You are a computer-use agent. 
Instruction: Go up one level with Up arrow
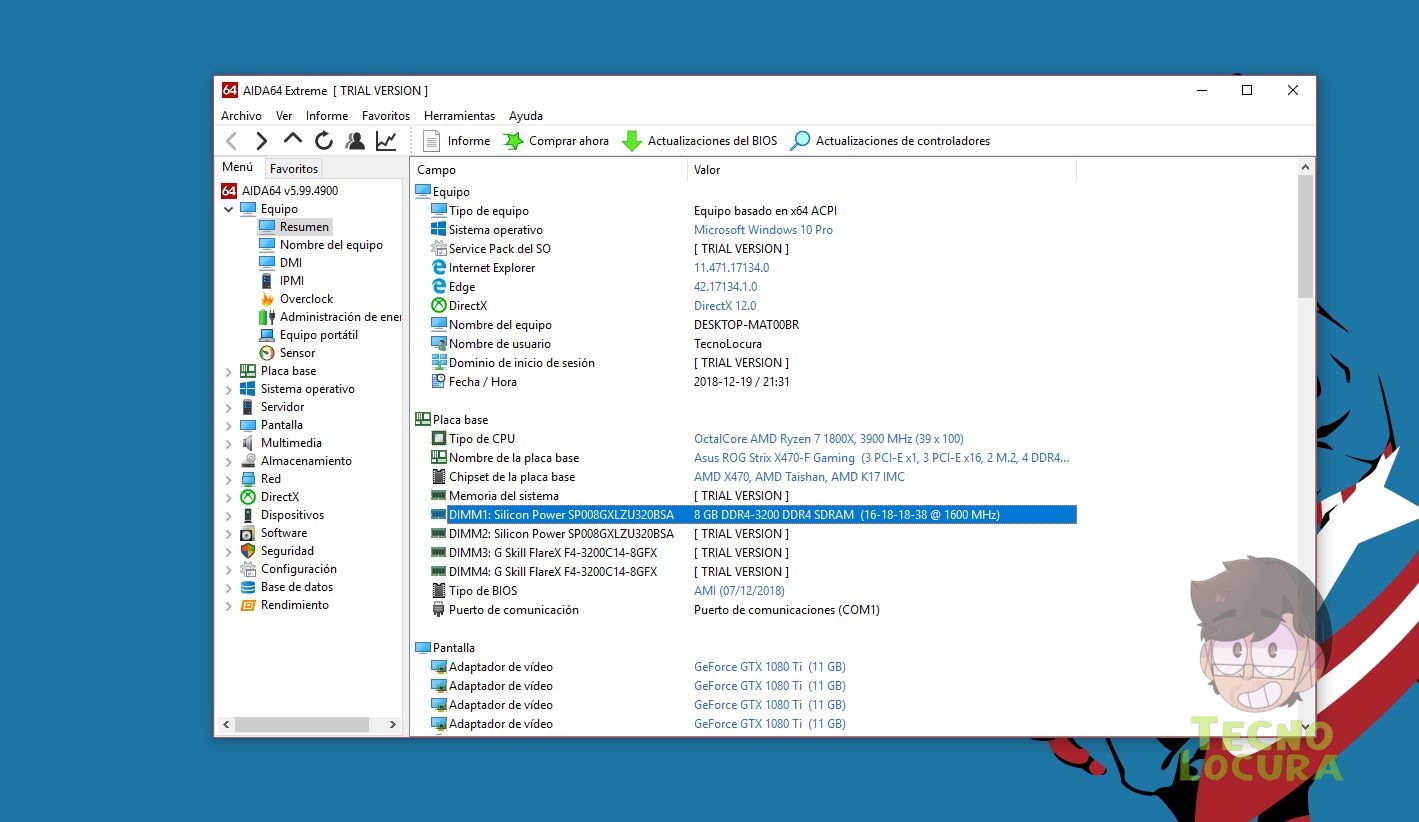click(x=292, y=140)
